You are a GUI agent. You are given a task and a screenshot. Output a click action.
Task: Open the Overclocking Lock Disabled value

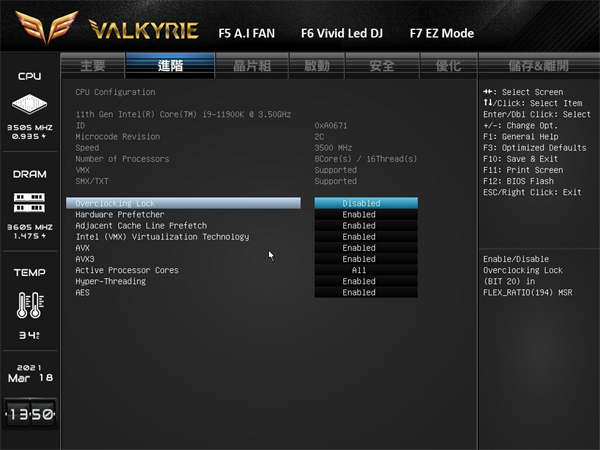click(366, 203)
